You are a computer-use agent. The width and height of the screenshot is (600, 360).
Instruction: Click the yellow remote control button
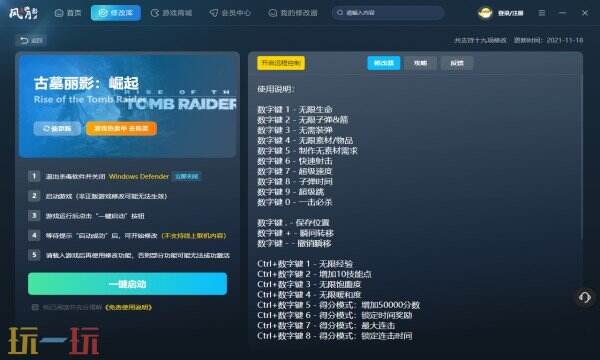click(x=281, y=63)
